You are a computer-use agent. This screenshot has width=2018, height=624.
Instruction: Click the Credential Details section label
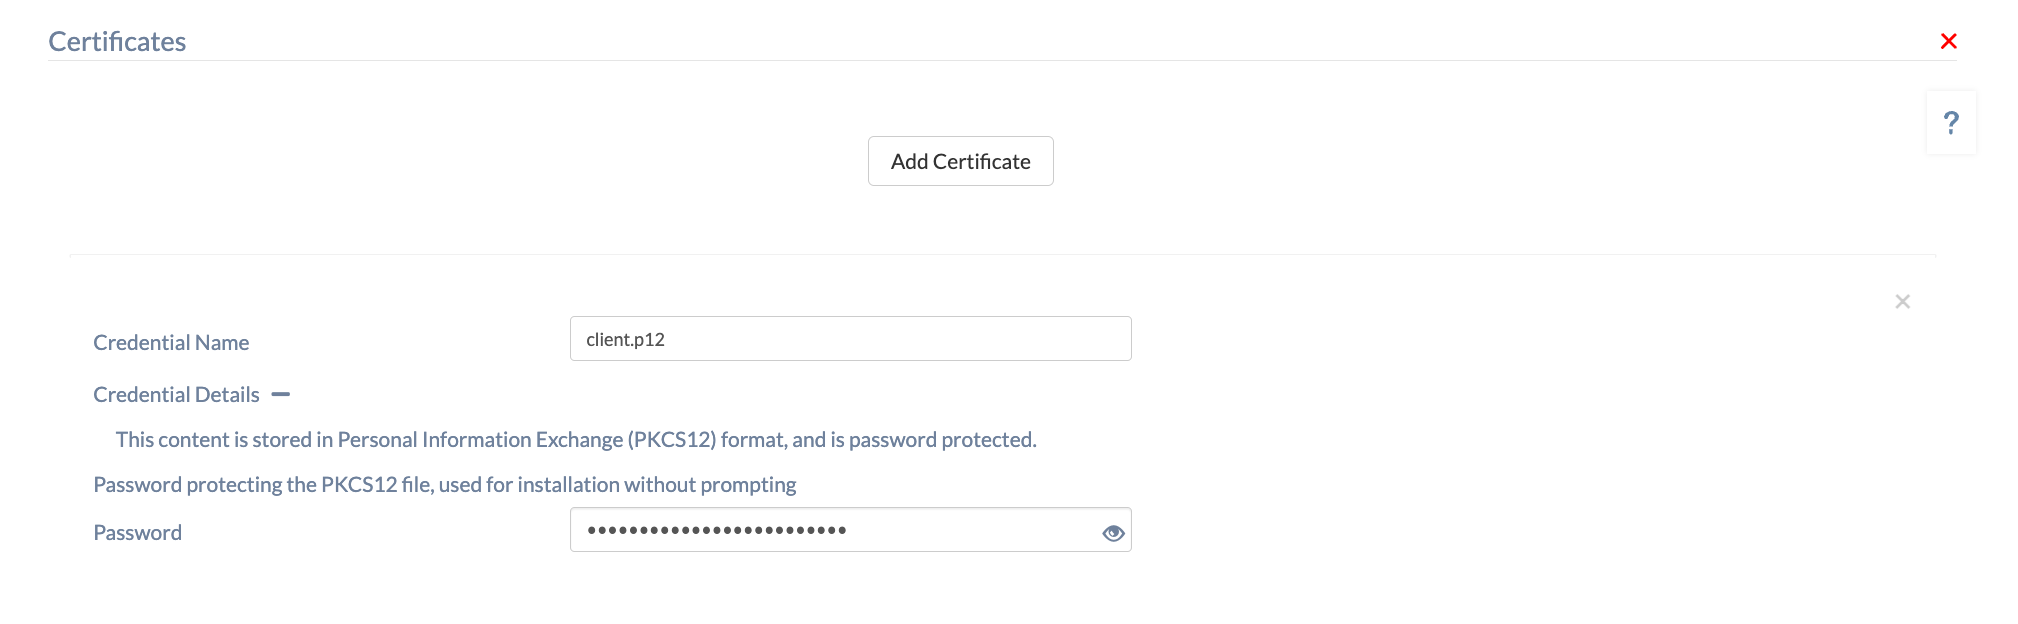[x=176, y=394]
